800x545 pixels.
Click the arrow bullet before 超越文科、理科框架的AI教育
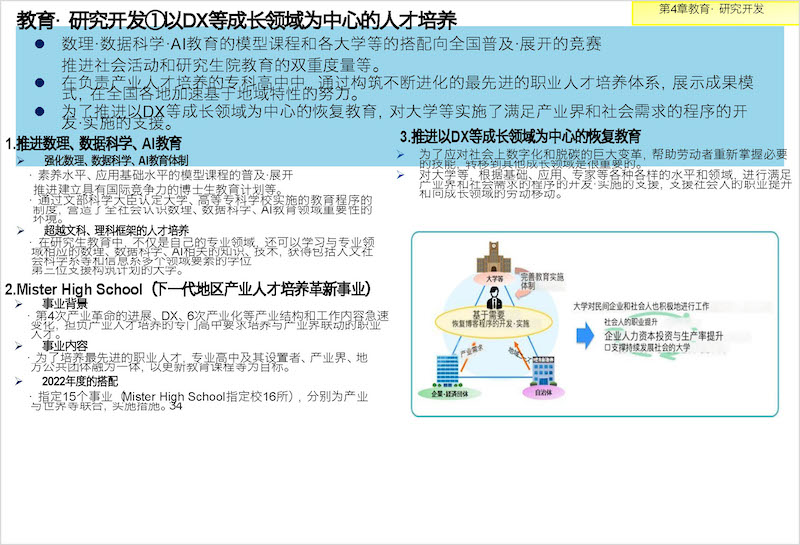[x=20, y=230]
